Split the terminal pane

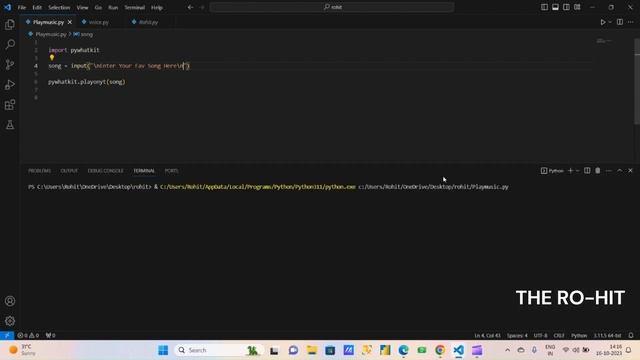point(587,171)
